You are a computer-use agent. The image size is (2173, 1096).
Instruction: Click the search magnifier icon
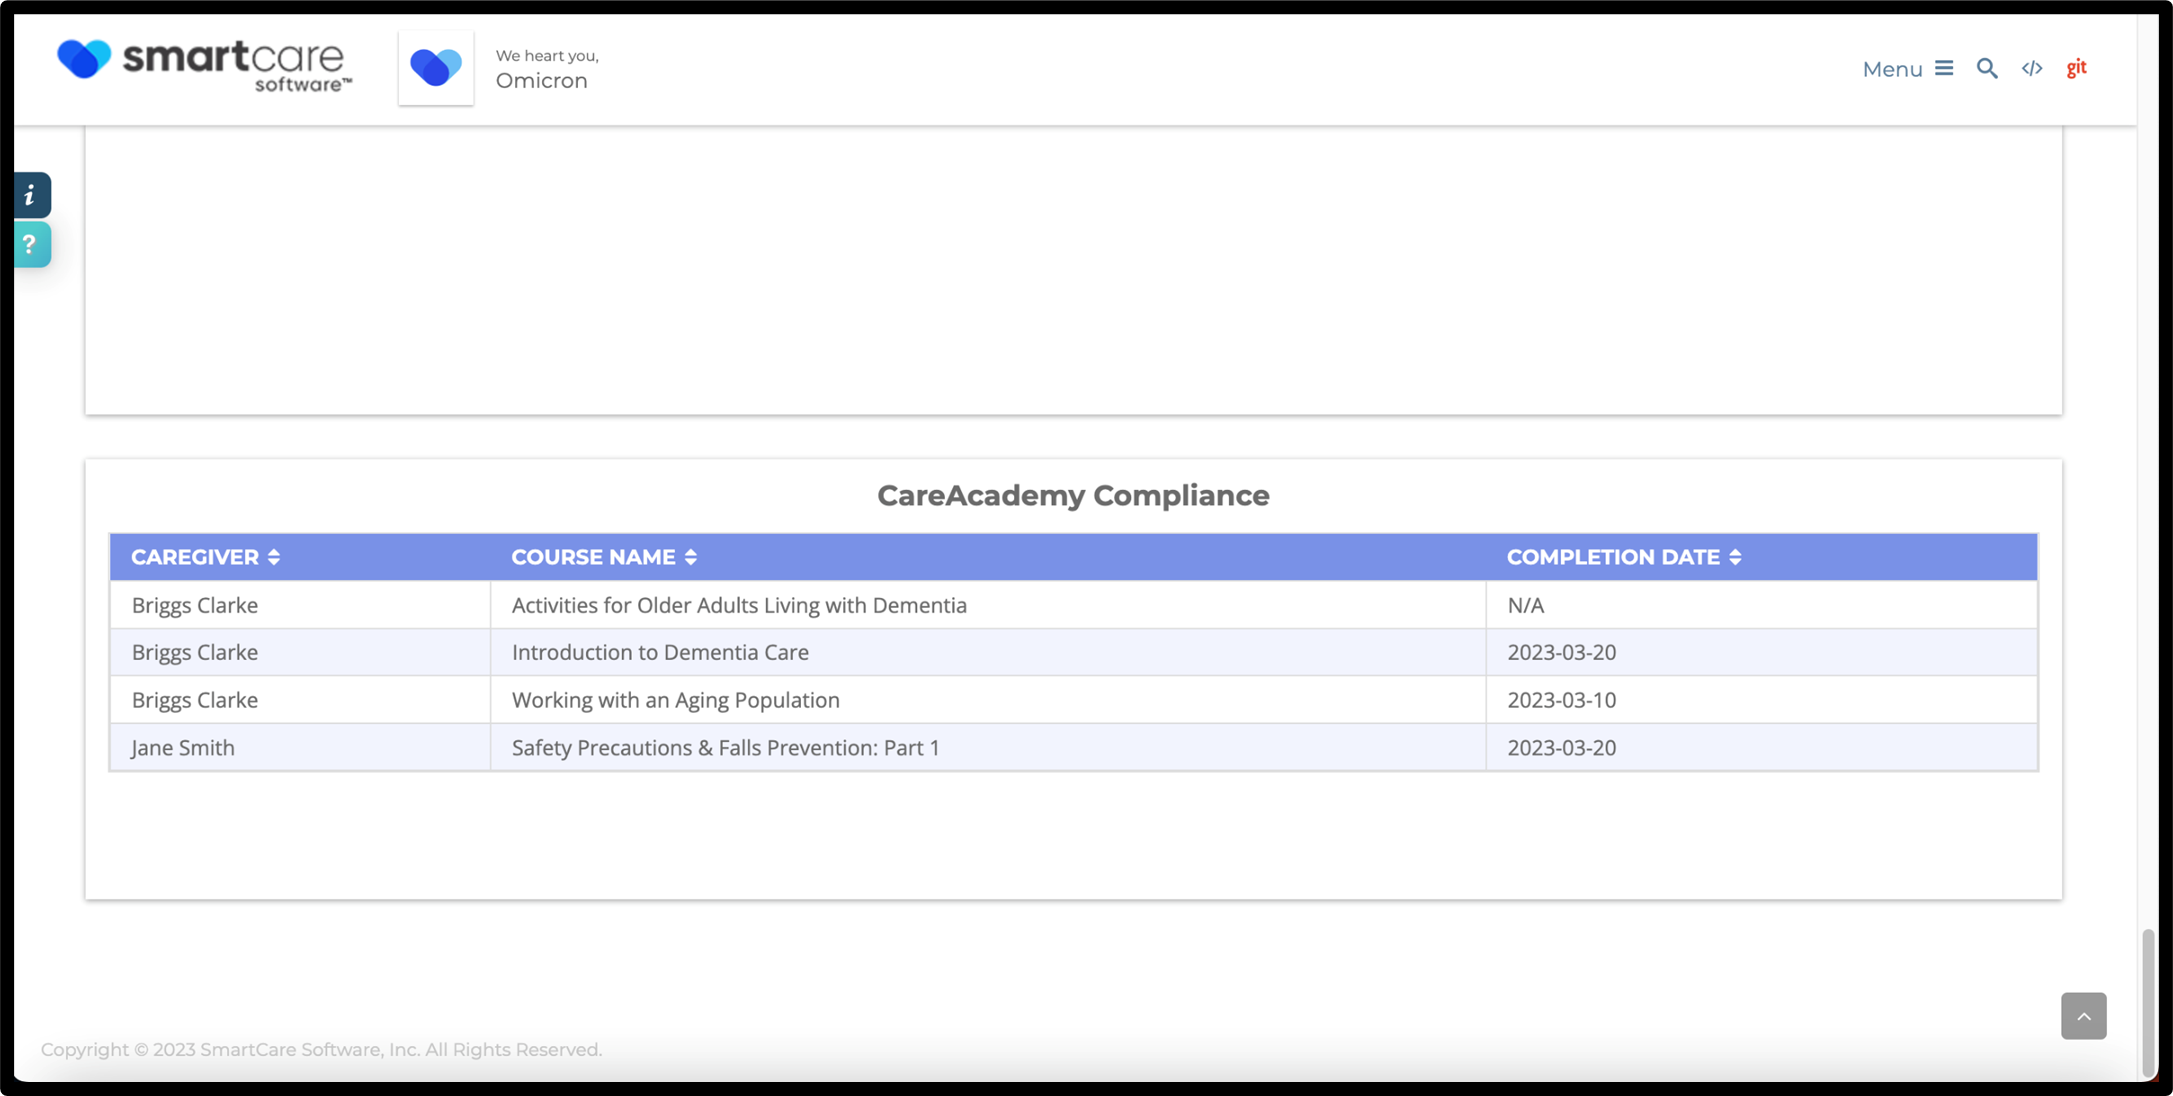[1987, 68]
